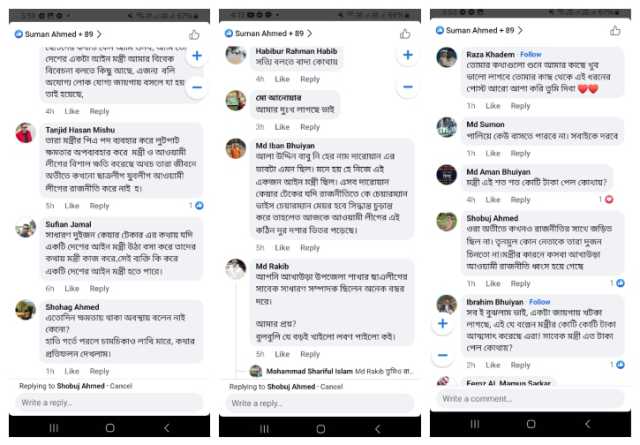The height and width of the screenshot is (445, 640).
Task: Tap the Android back button in the right screenshot
Action: point(587,424)
